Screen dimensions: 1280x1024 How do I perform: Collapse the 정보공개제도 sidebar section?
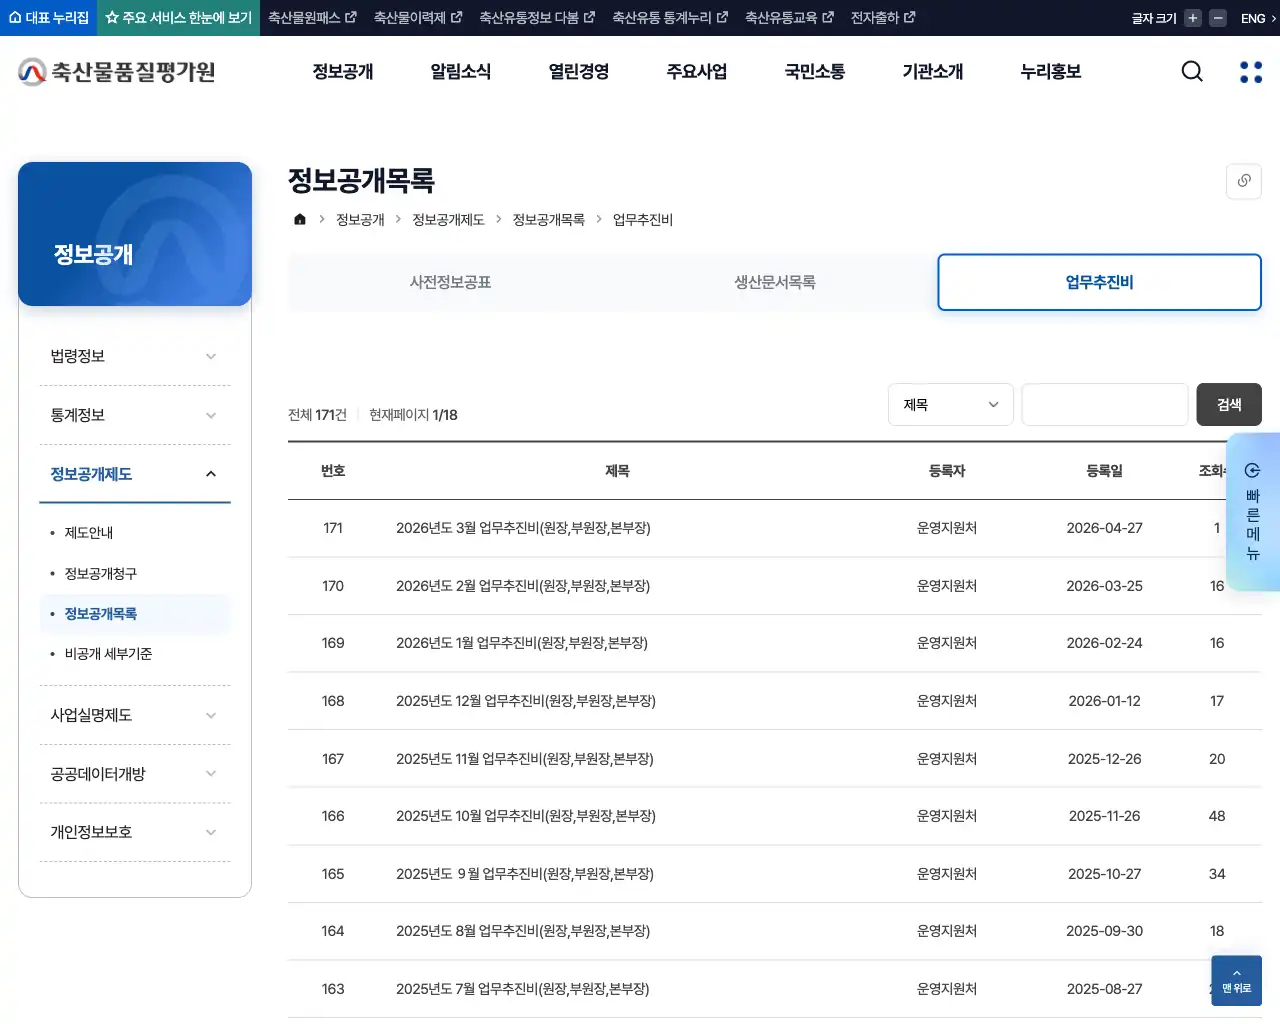coord(134,474)
